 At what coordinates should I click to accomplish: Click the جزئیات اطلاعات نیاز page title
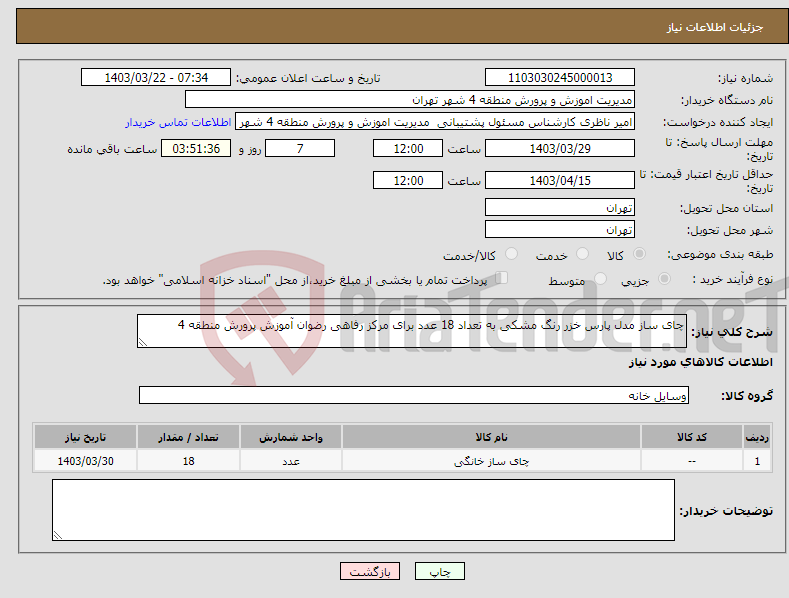[x=715, y=27]
